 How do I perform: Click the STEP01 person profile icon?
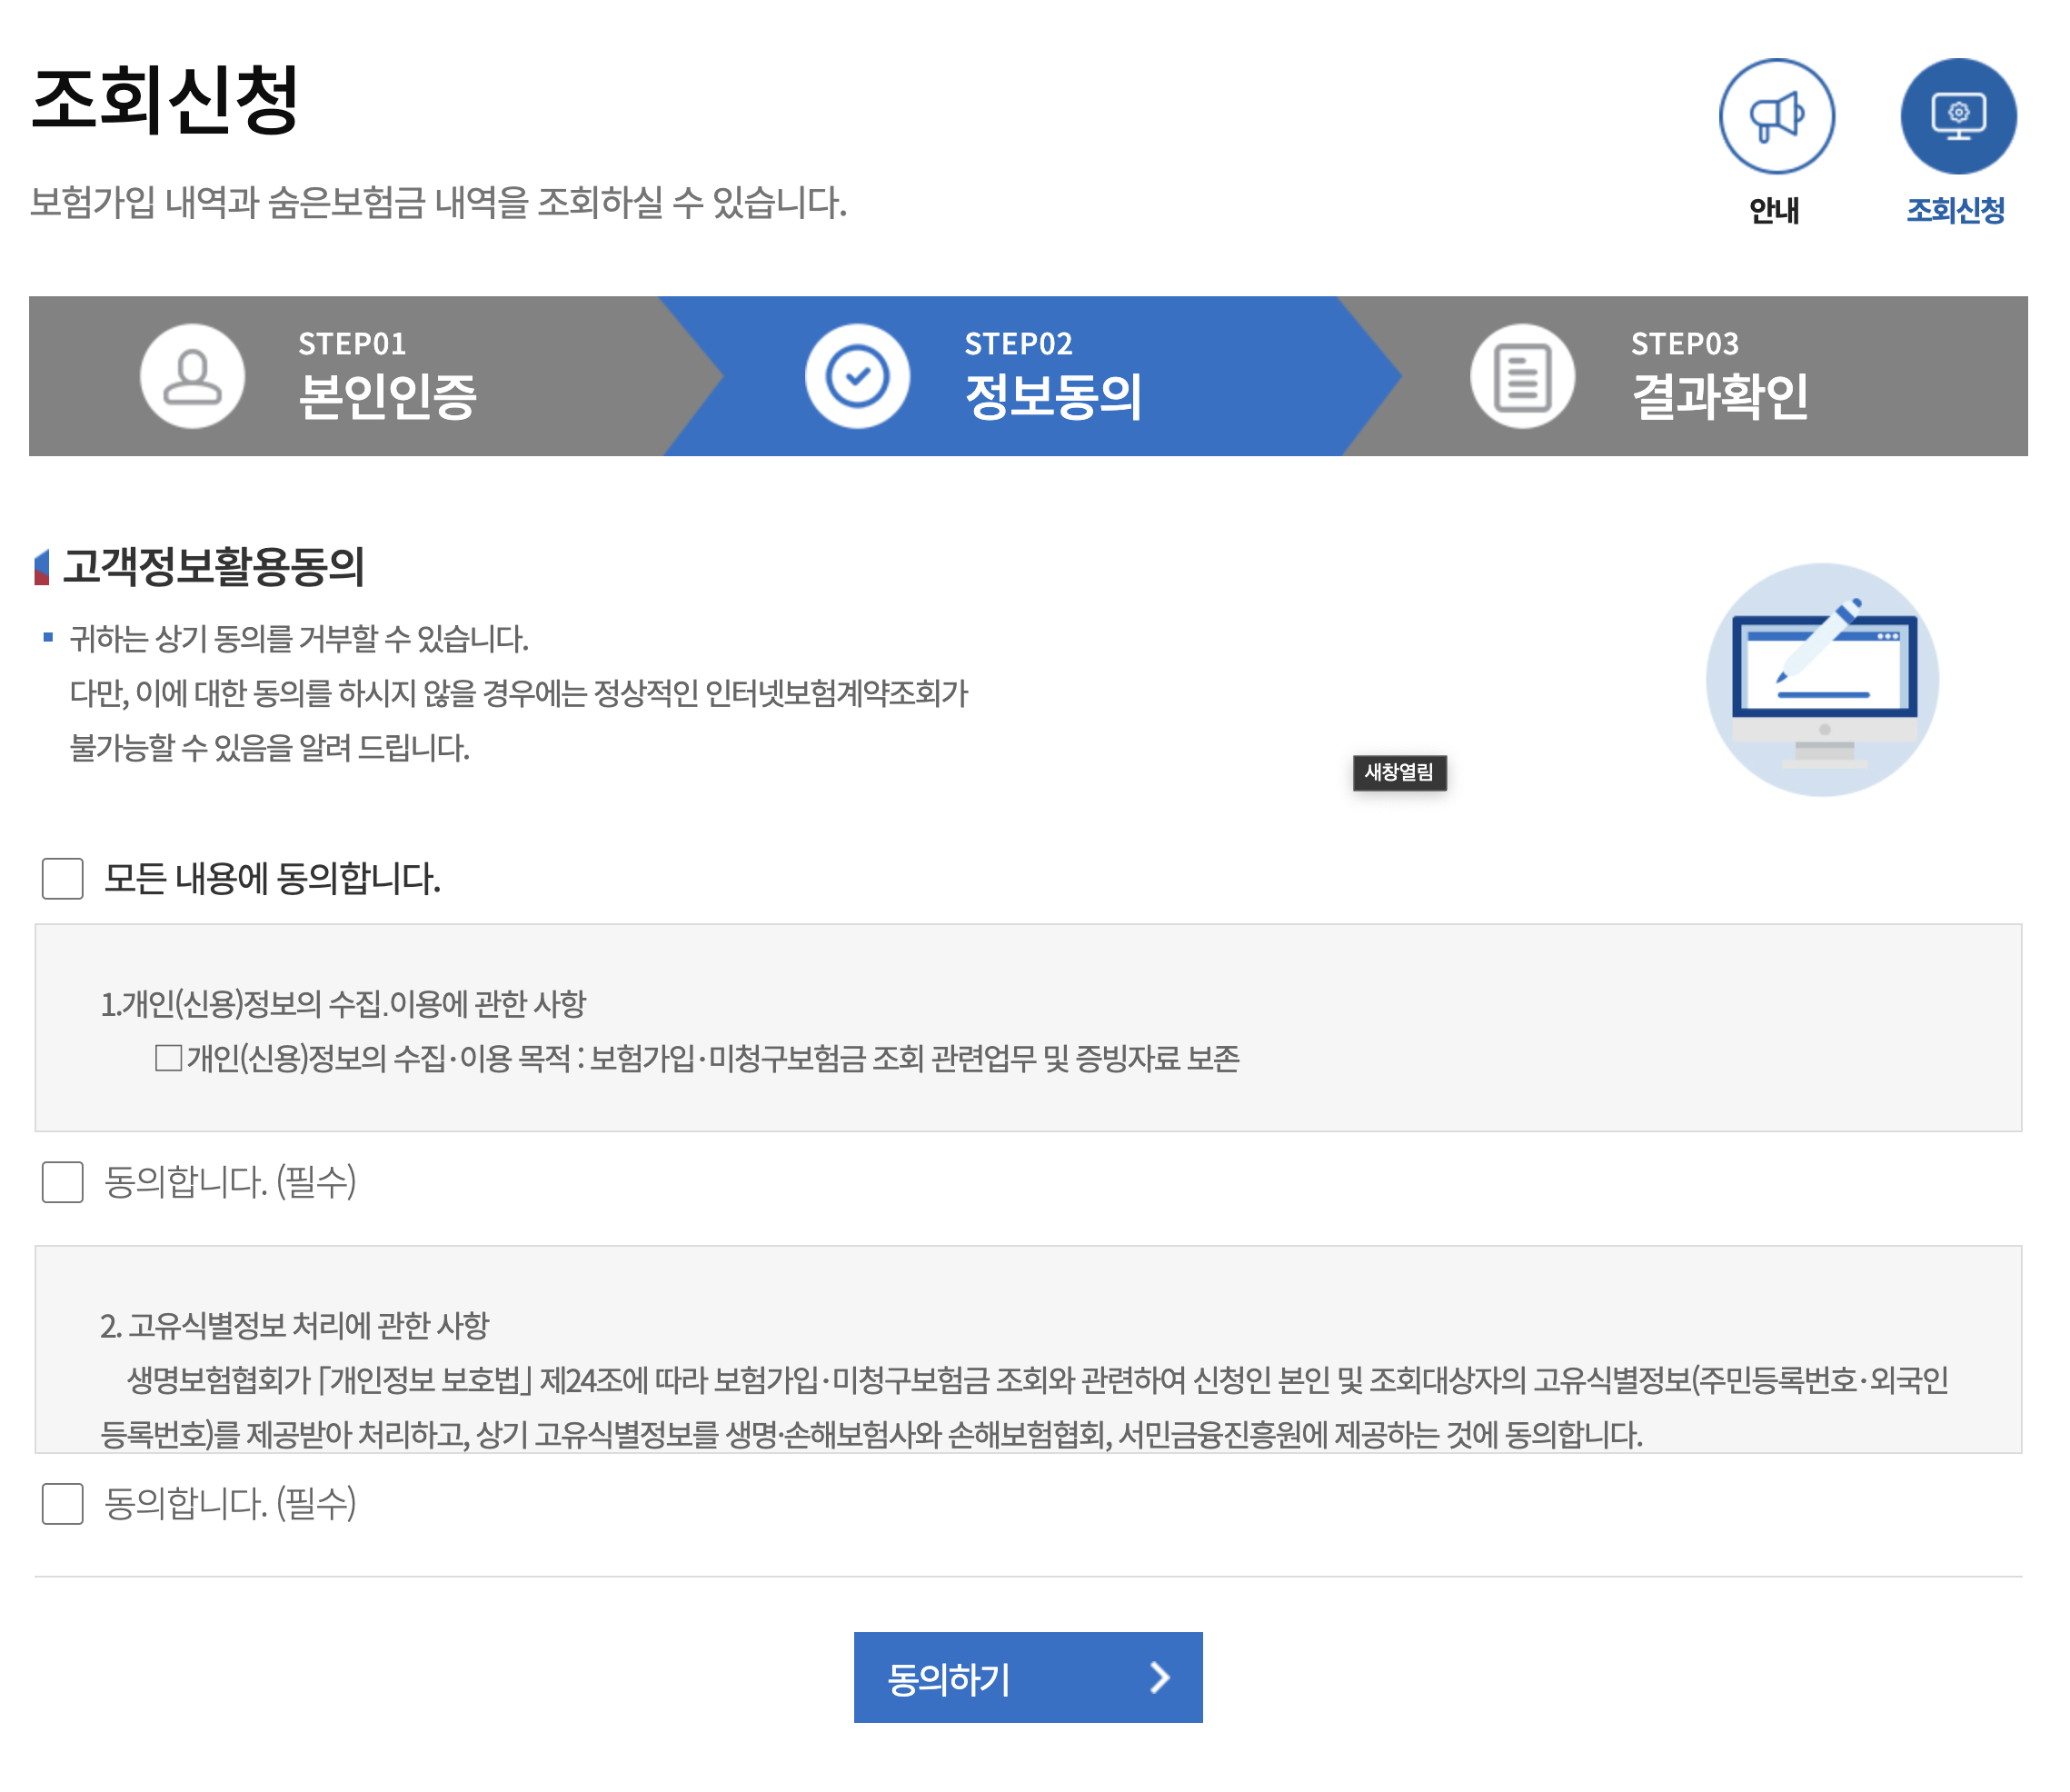(192, 377)
